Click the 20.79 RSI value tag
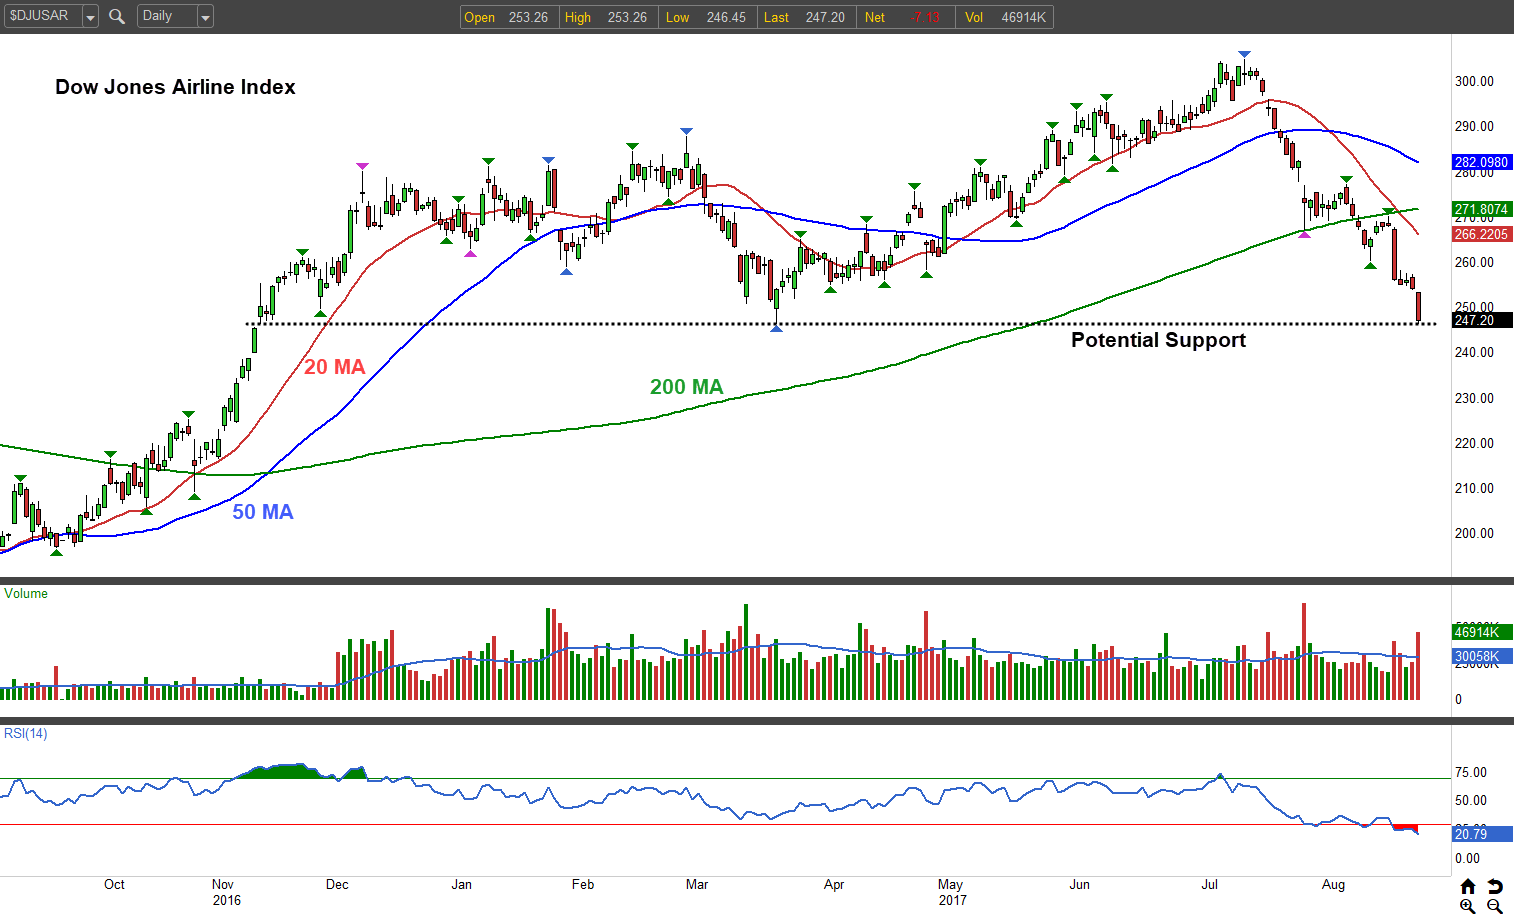The height and width of the screenshot is (916, 1514). pyautogui.click(x=1482, y=834)
